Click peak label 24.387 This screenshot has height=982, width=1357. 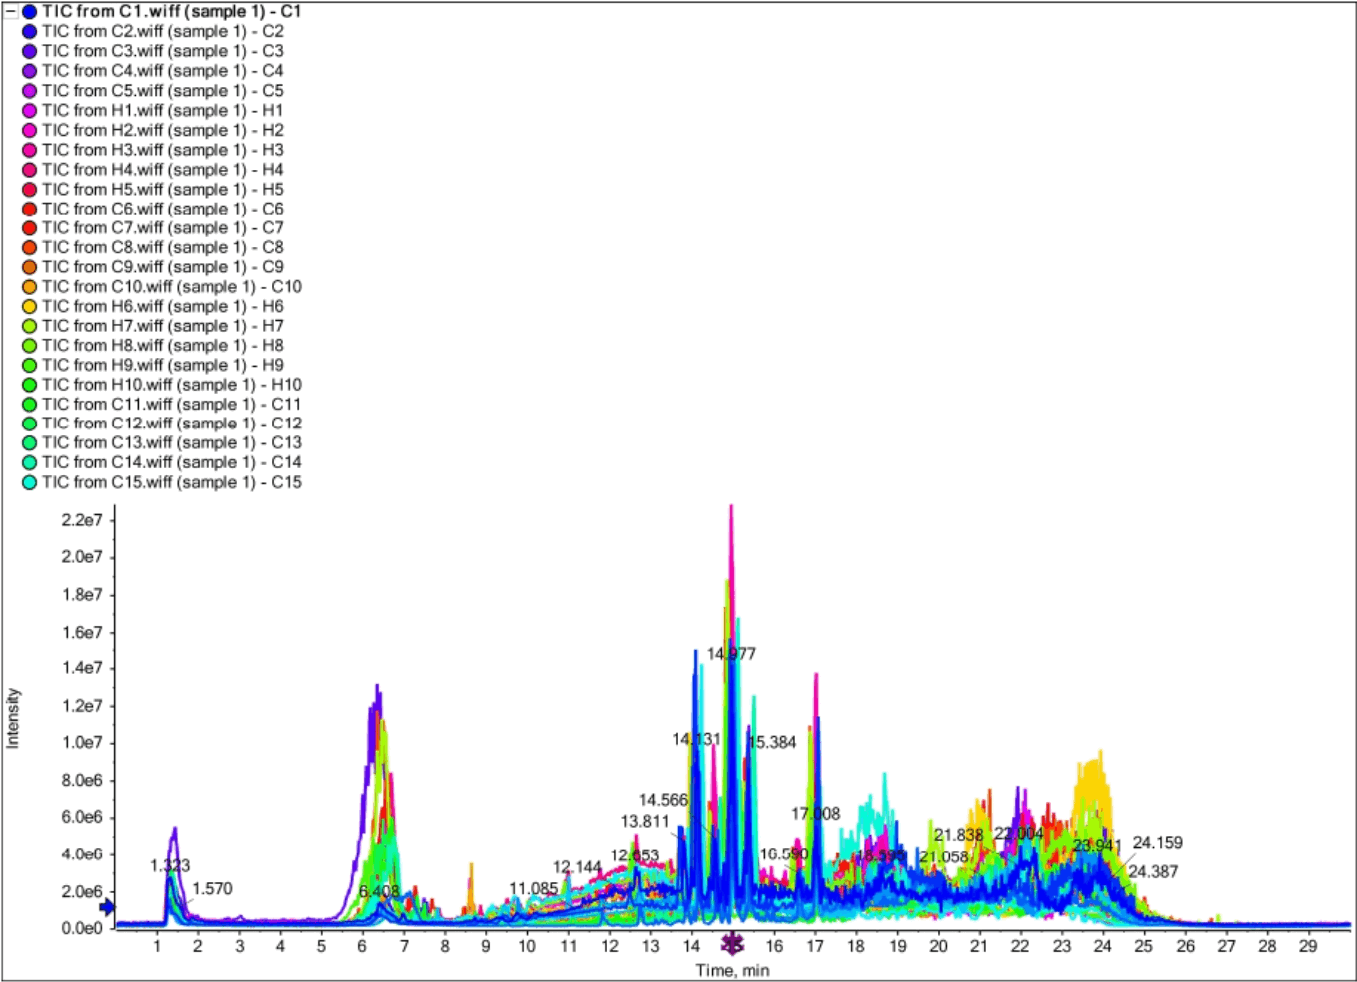1153,872
